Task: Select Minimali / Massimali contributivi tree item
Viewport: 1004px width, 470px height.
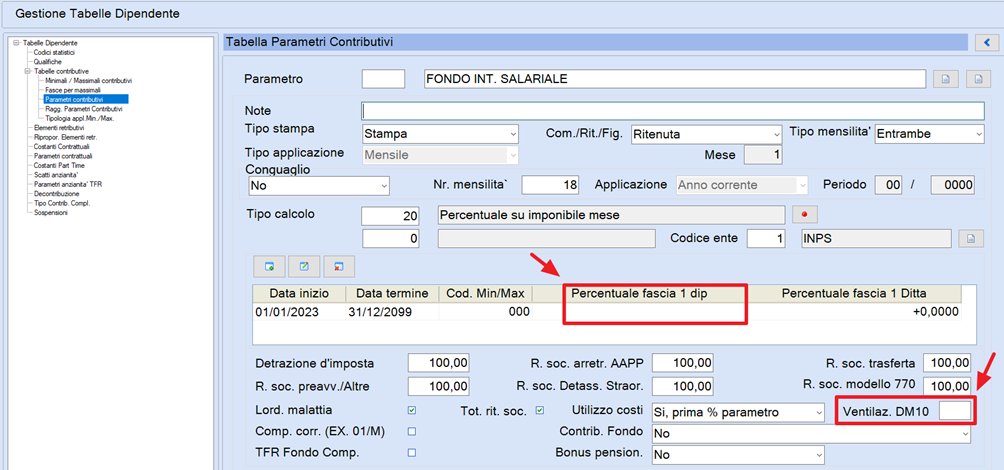Action: coord(88,81)
